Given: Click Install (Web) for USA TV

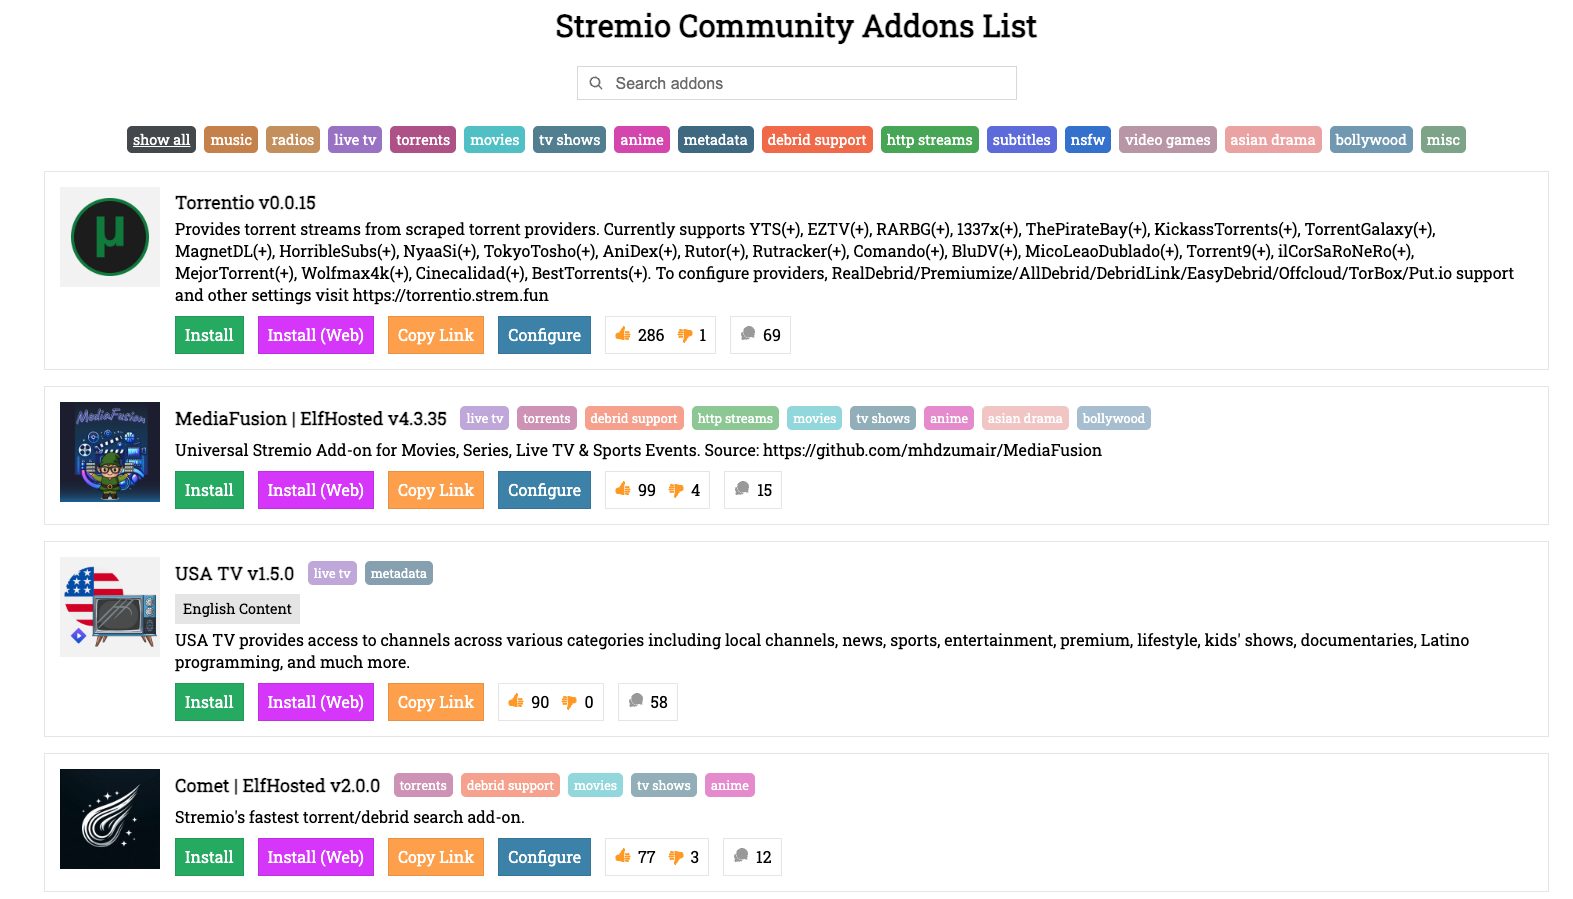Looking at the screenshot, I should tap(316, 702).
